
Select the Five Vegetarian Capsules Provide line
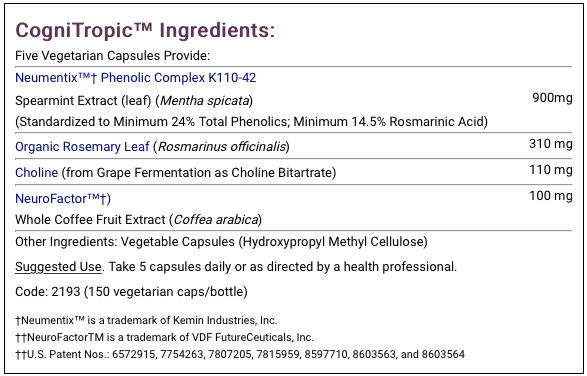pyautogui.click(x=112, y=56)
